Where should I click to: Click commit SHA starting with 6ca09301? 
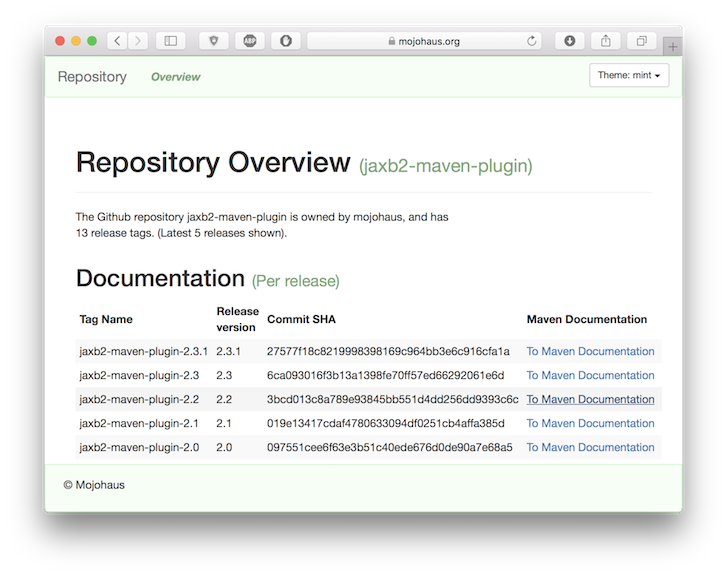(385, 376)
